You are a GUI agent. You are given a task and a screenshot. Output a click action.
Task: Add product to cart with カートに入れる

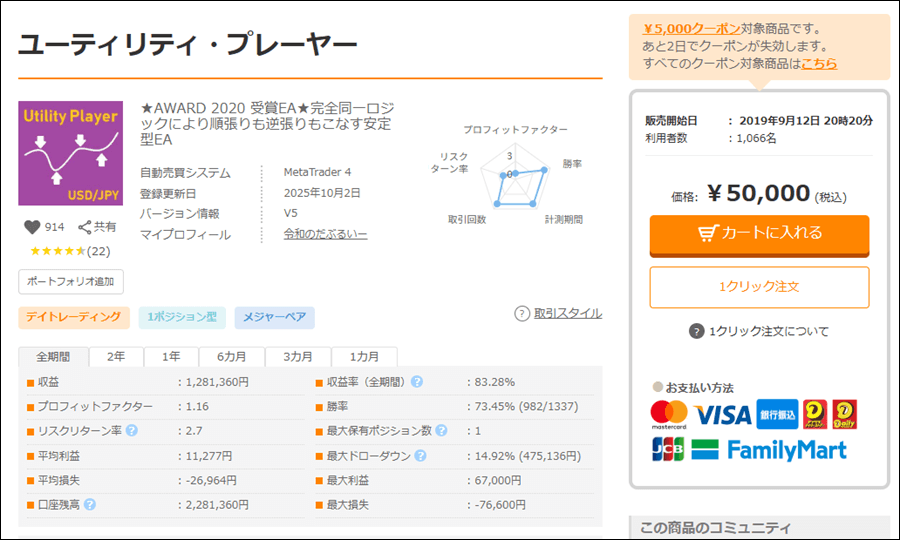click(759, 234)
